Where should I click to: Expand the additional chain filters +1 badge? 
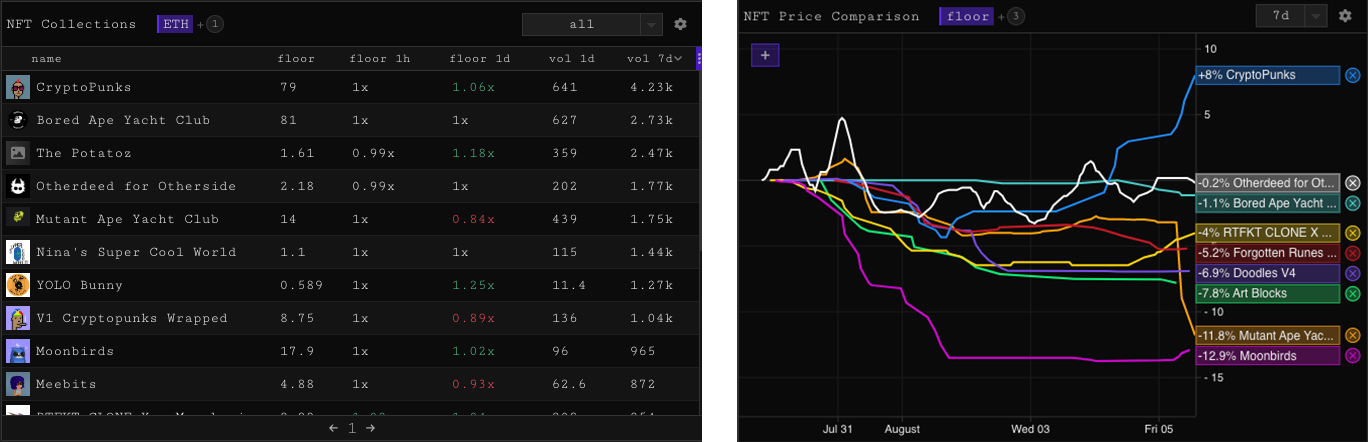215,24
